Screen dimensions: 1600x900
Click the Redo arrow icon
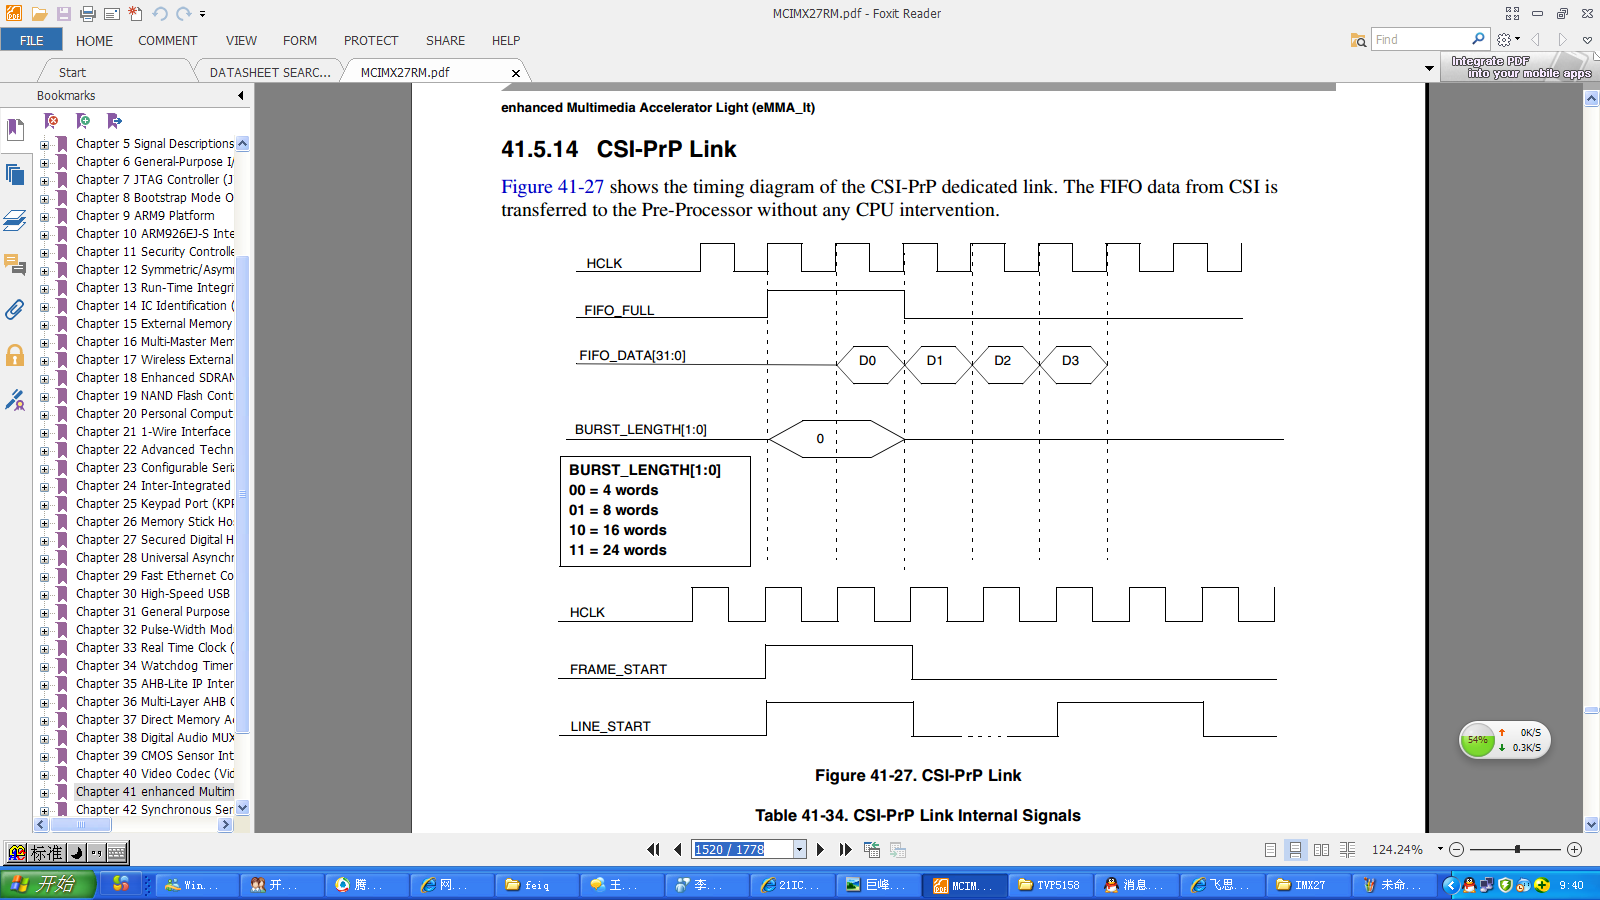pyautogui.click(x=183, y=14)
